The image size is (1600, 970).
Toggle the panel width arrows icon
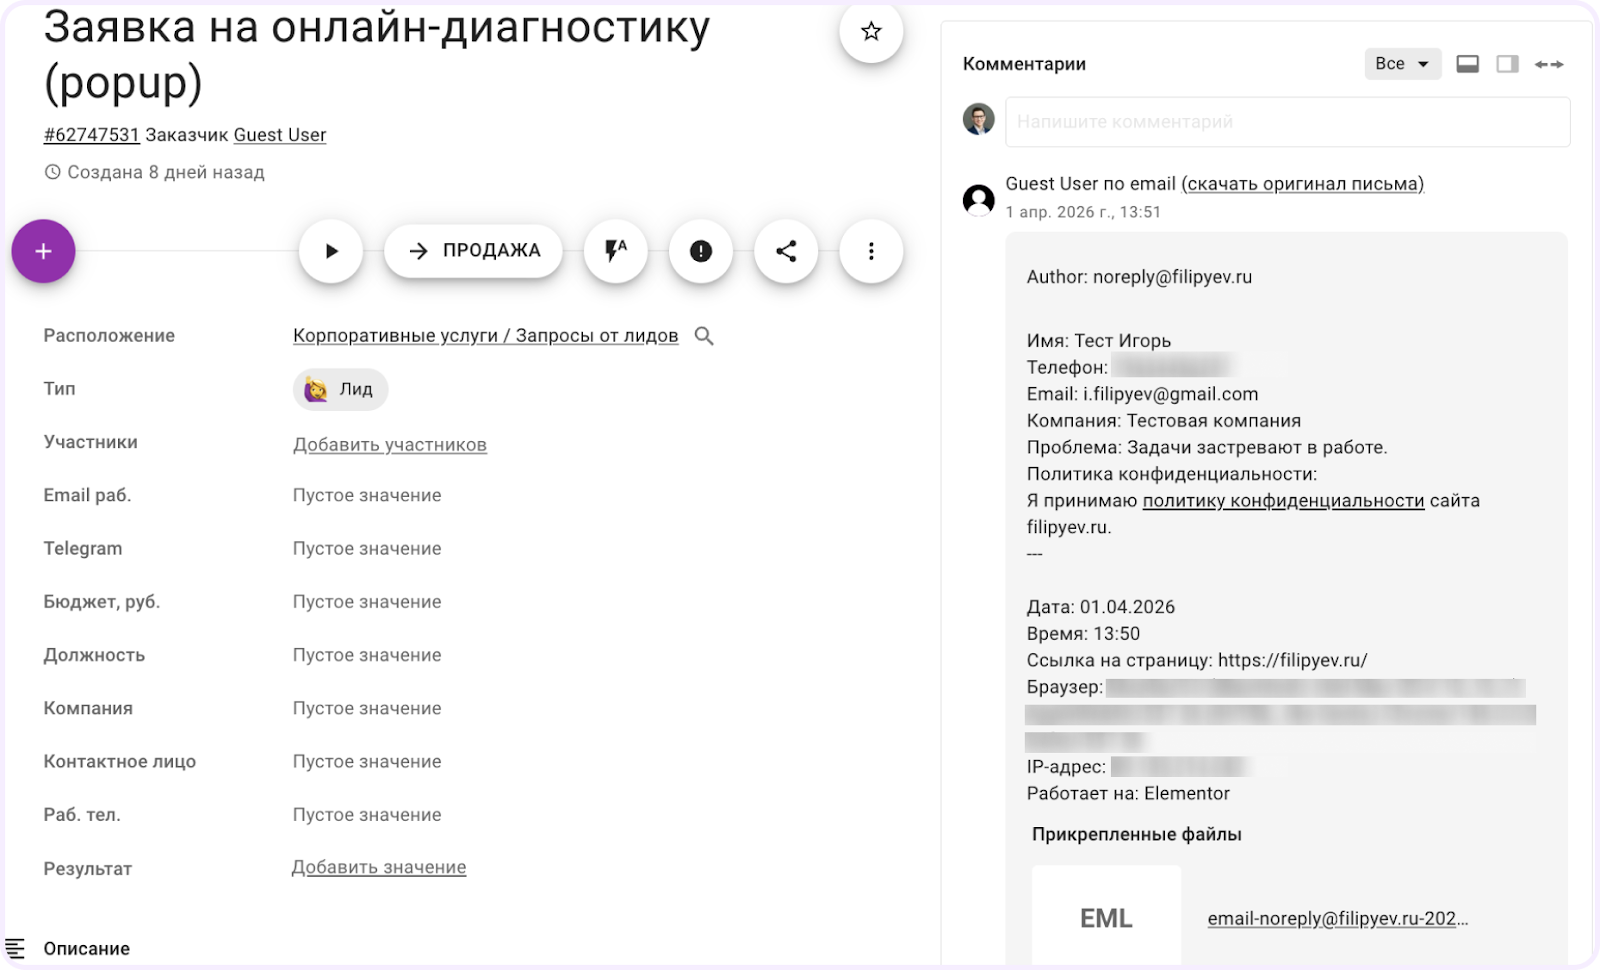[x=1549, y=64]
